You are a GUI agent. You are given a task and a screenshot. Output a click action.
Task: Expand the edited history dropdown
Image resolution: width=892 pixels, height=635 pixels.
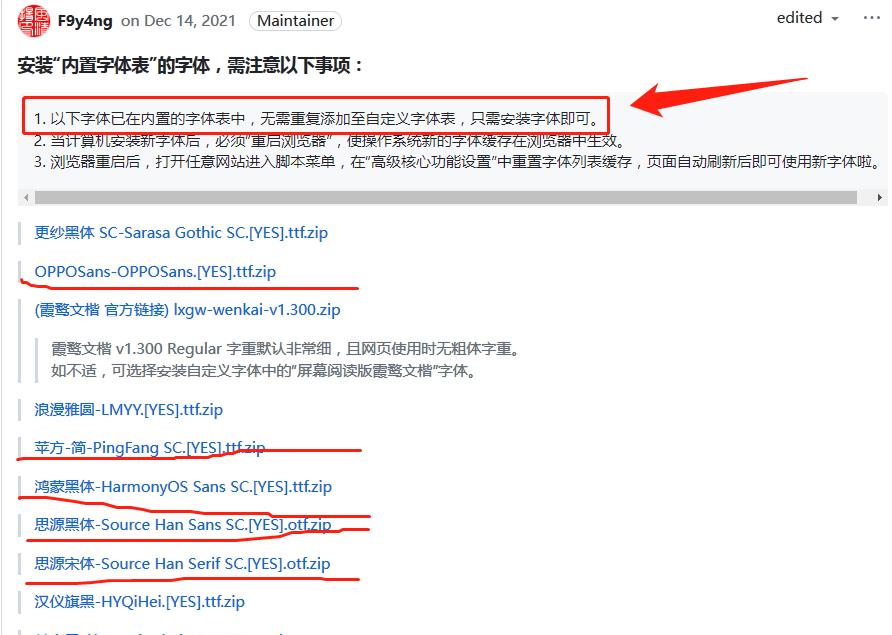tap(808, 18)
